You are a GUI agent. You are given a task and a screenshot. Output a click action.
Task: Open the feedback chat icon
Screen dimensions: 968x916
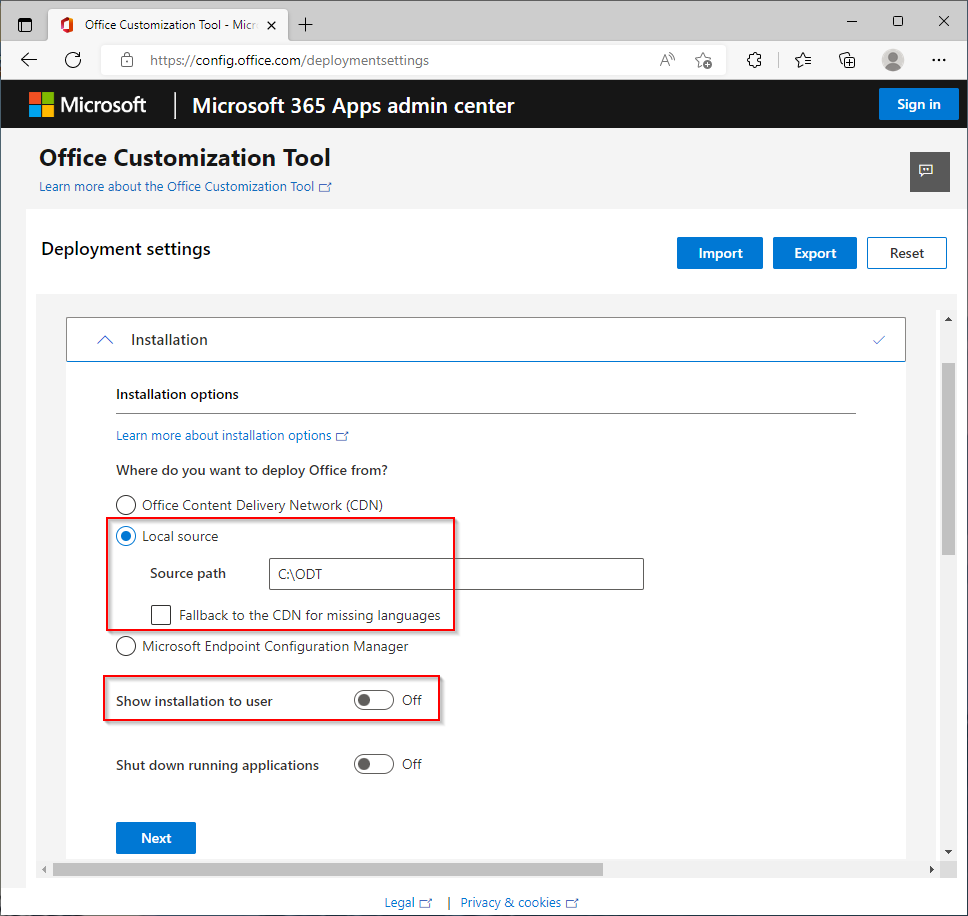tap(928, 171)
